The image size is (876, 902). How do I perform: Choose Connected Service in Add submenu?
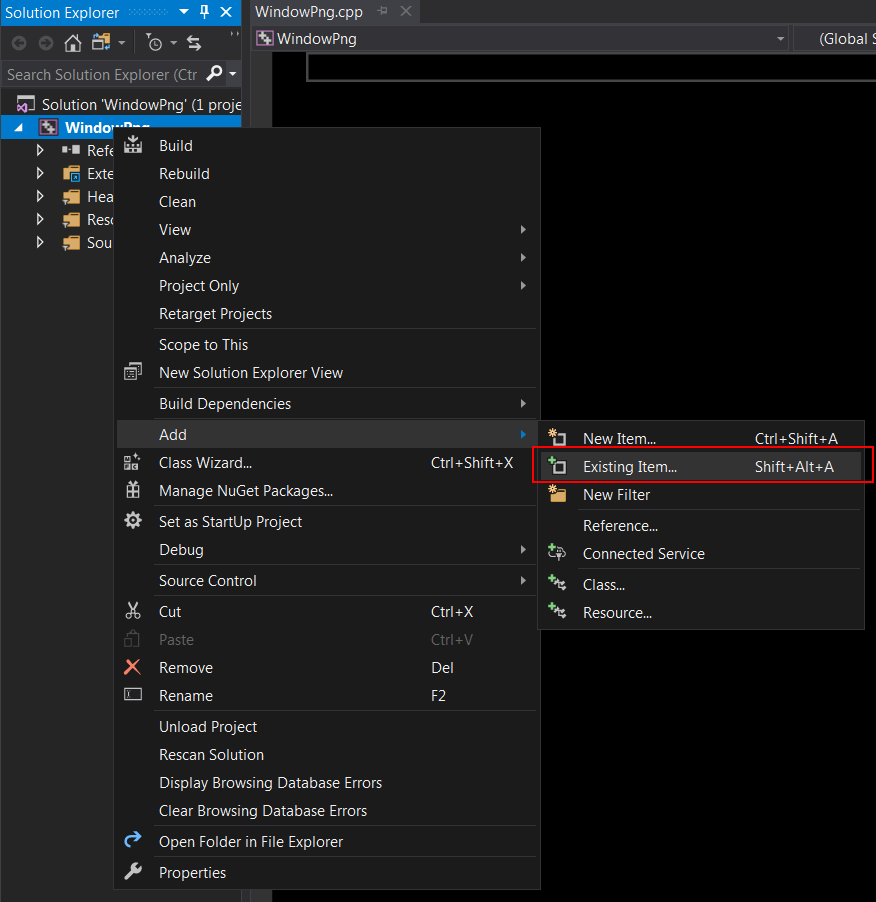point(701,554)
